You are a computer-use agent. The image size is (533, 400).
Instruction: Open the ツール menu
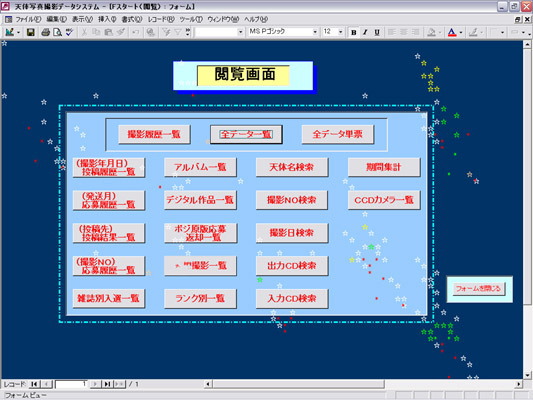pyautogui.click(x=191, y=19)
